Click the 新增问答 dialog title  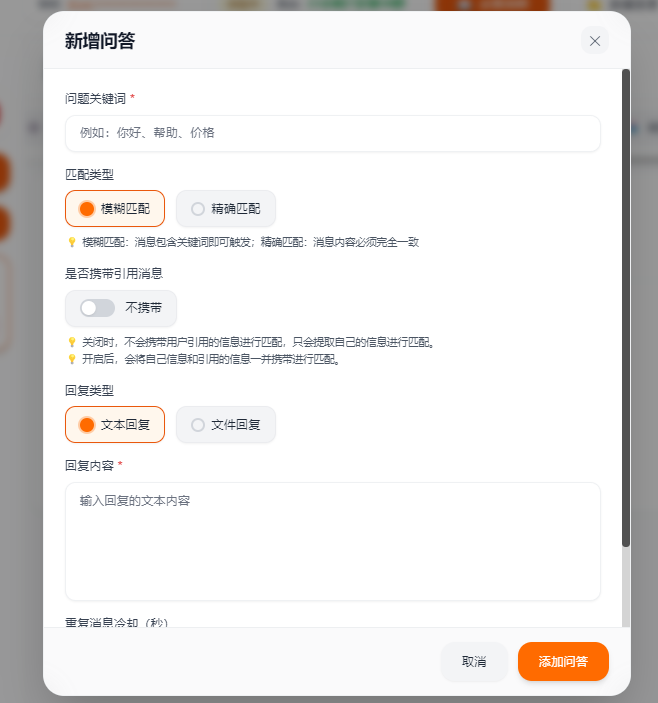click(100, 41)
